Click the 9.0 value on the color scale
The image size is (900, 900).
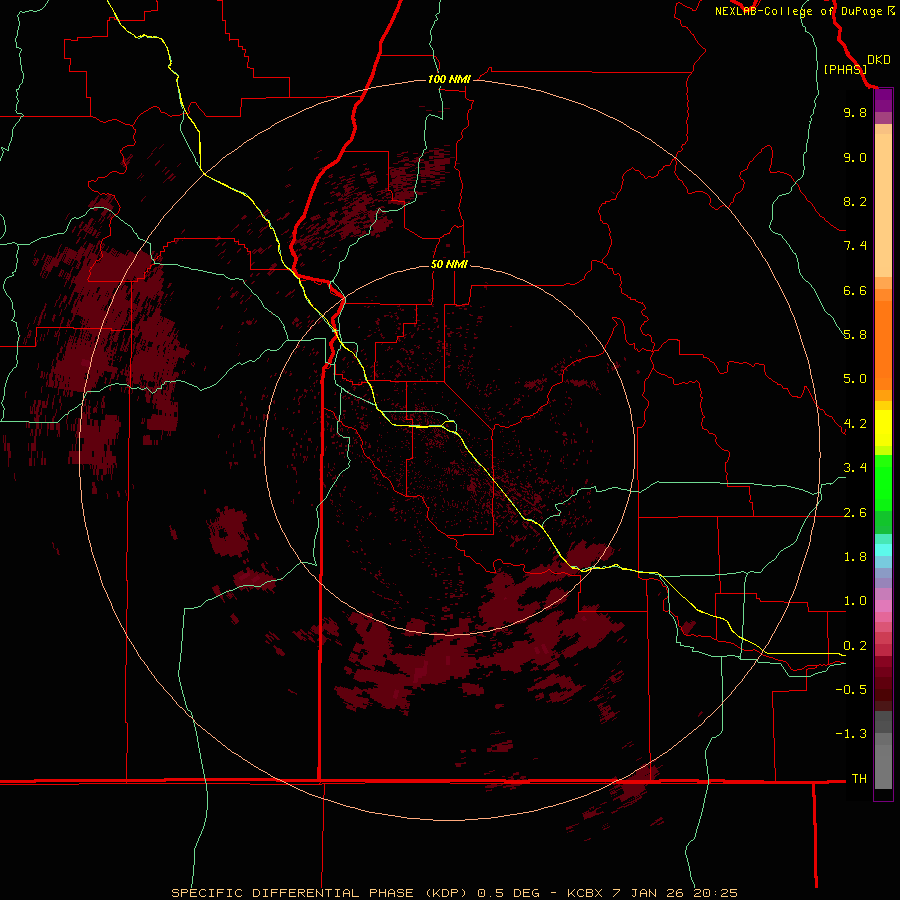point(855,157)
